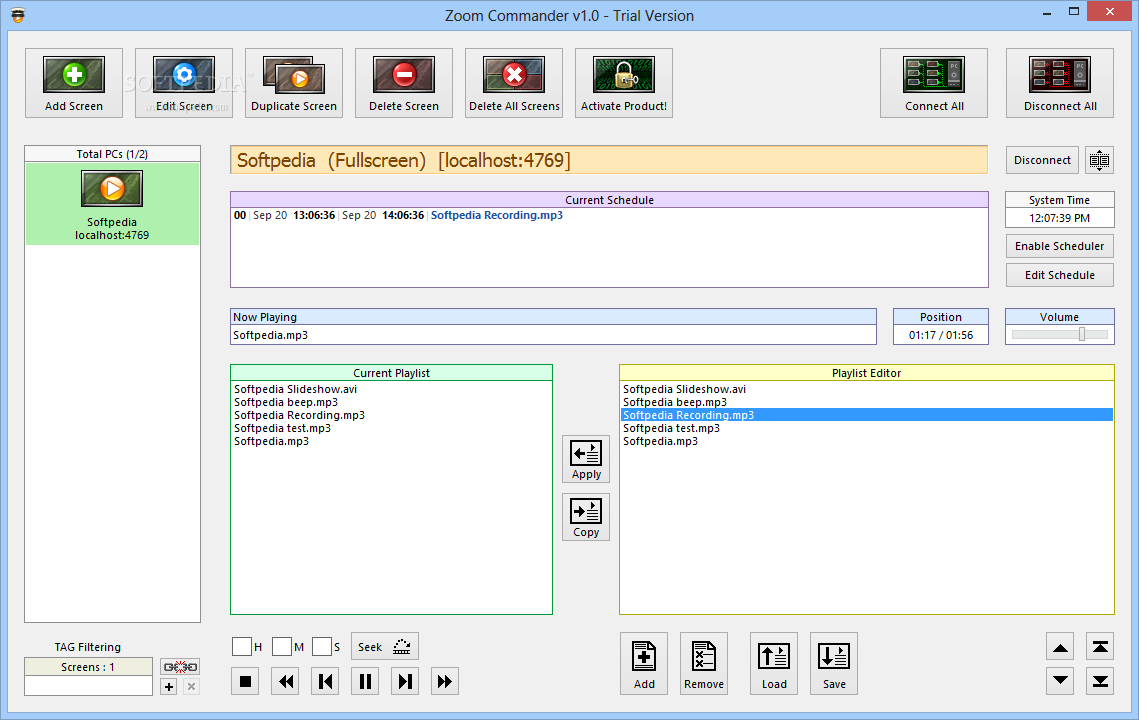The width and height of the screenshot is (1139, 720).
Task: Add a file to the playlist editor
Action: (644, 663)
